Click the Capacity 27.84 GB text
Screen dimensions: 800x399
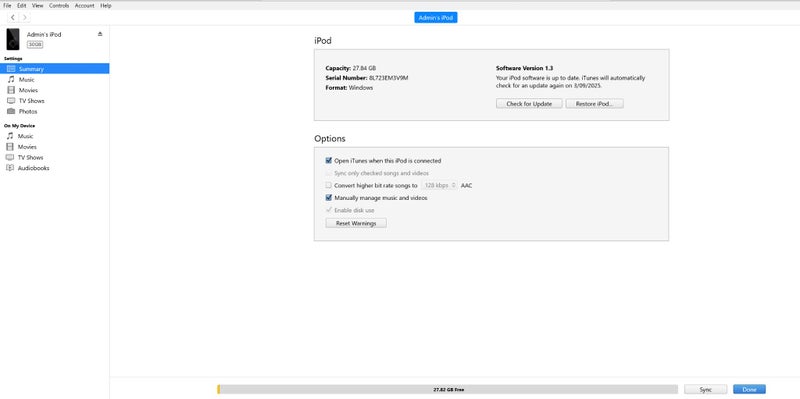coord(351,68)
